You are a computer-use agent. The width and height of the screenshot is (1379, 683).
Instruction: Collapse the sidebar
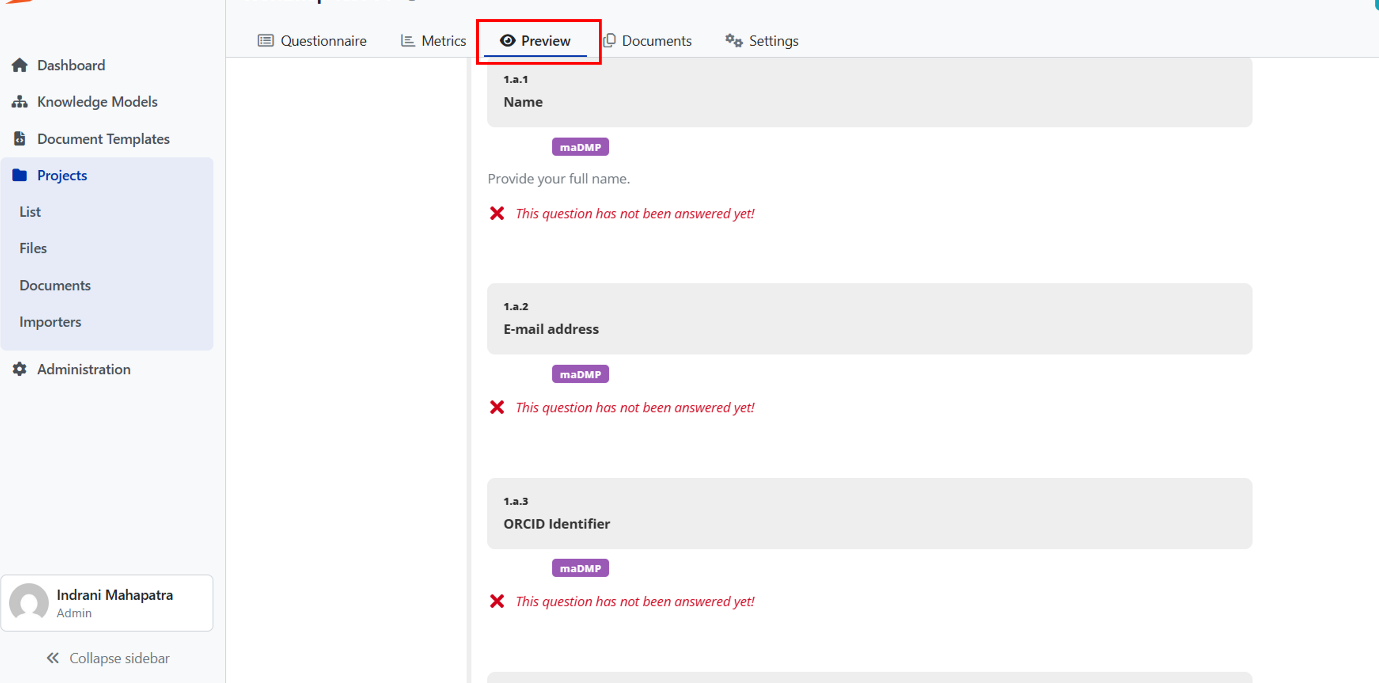[108, 658]
